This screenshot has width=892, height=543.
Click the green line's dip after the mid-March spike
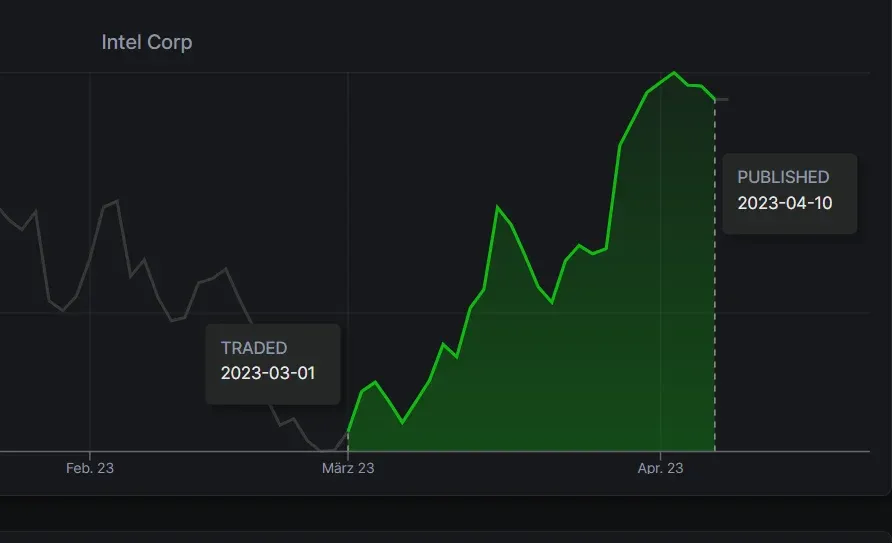click(552, 301)
